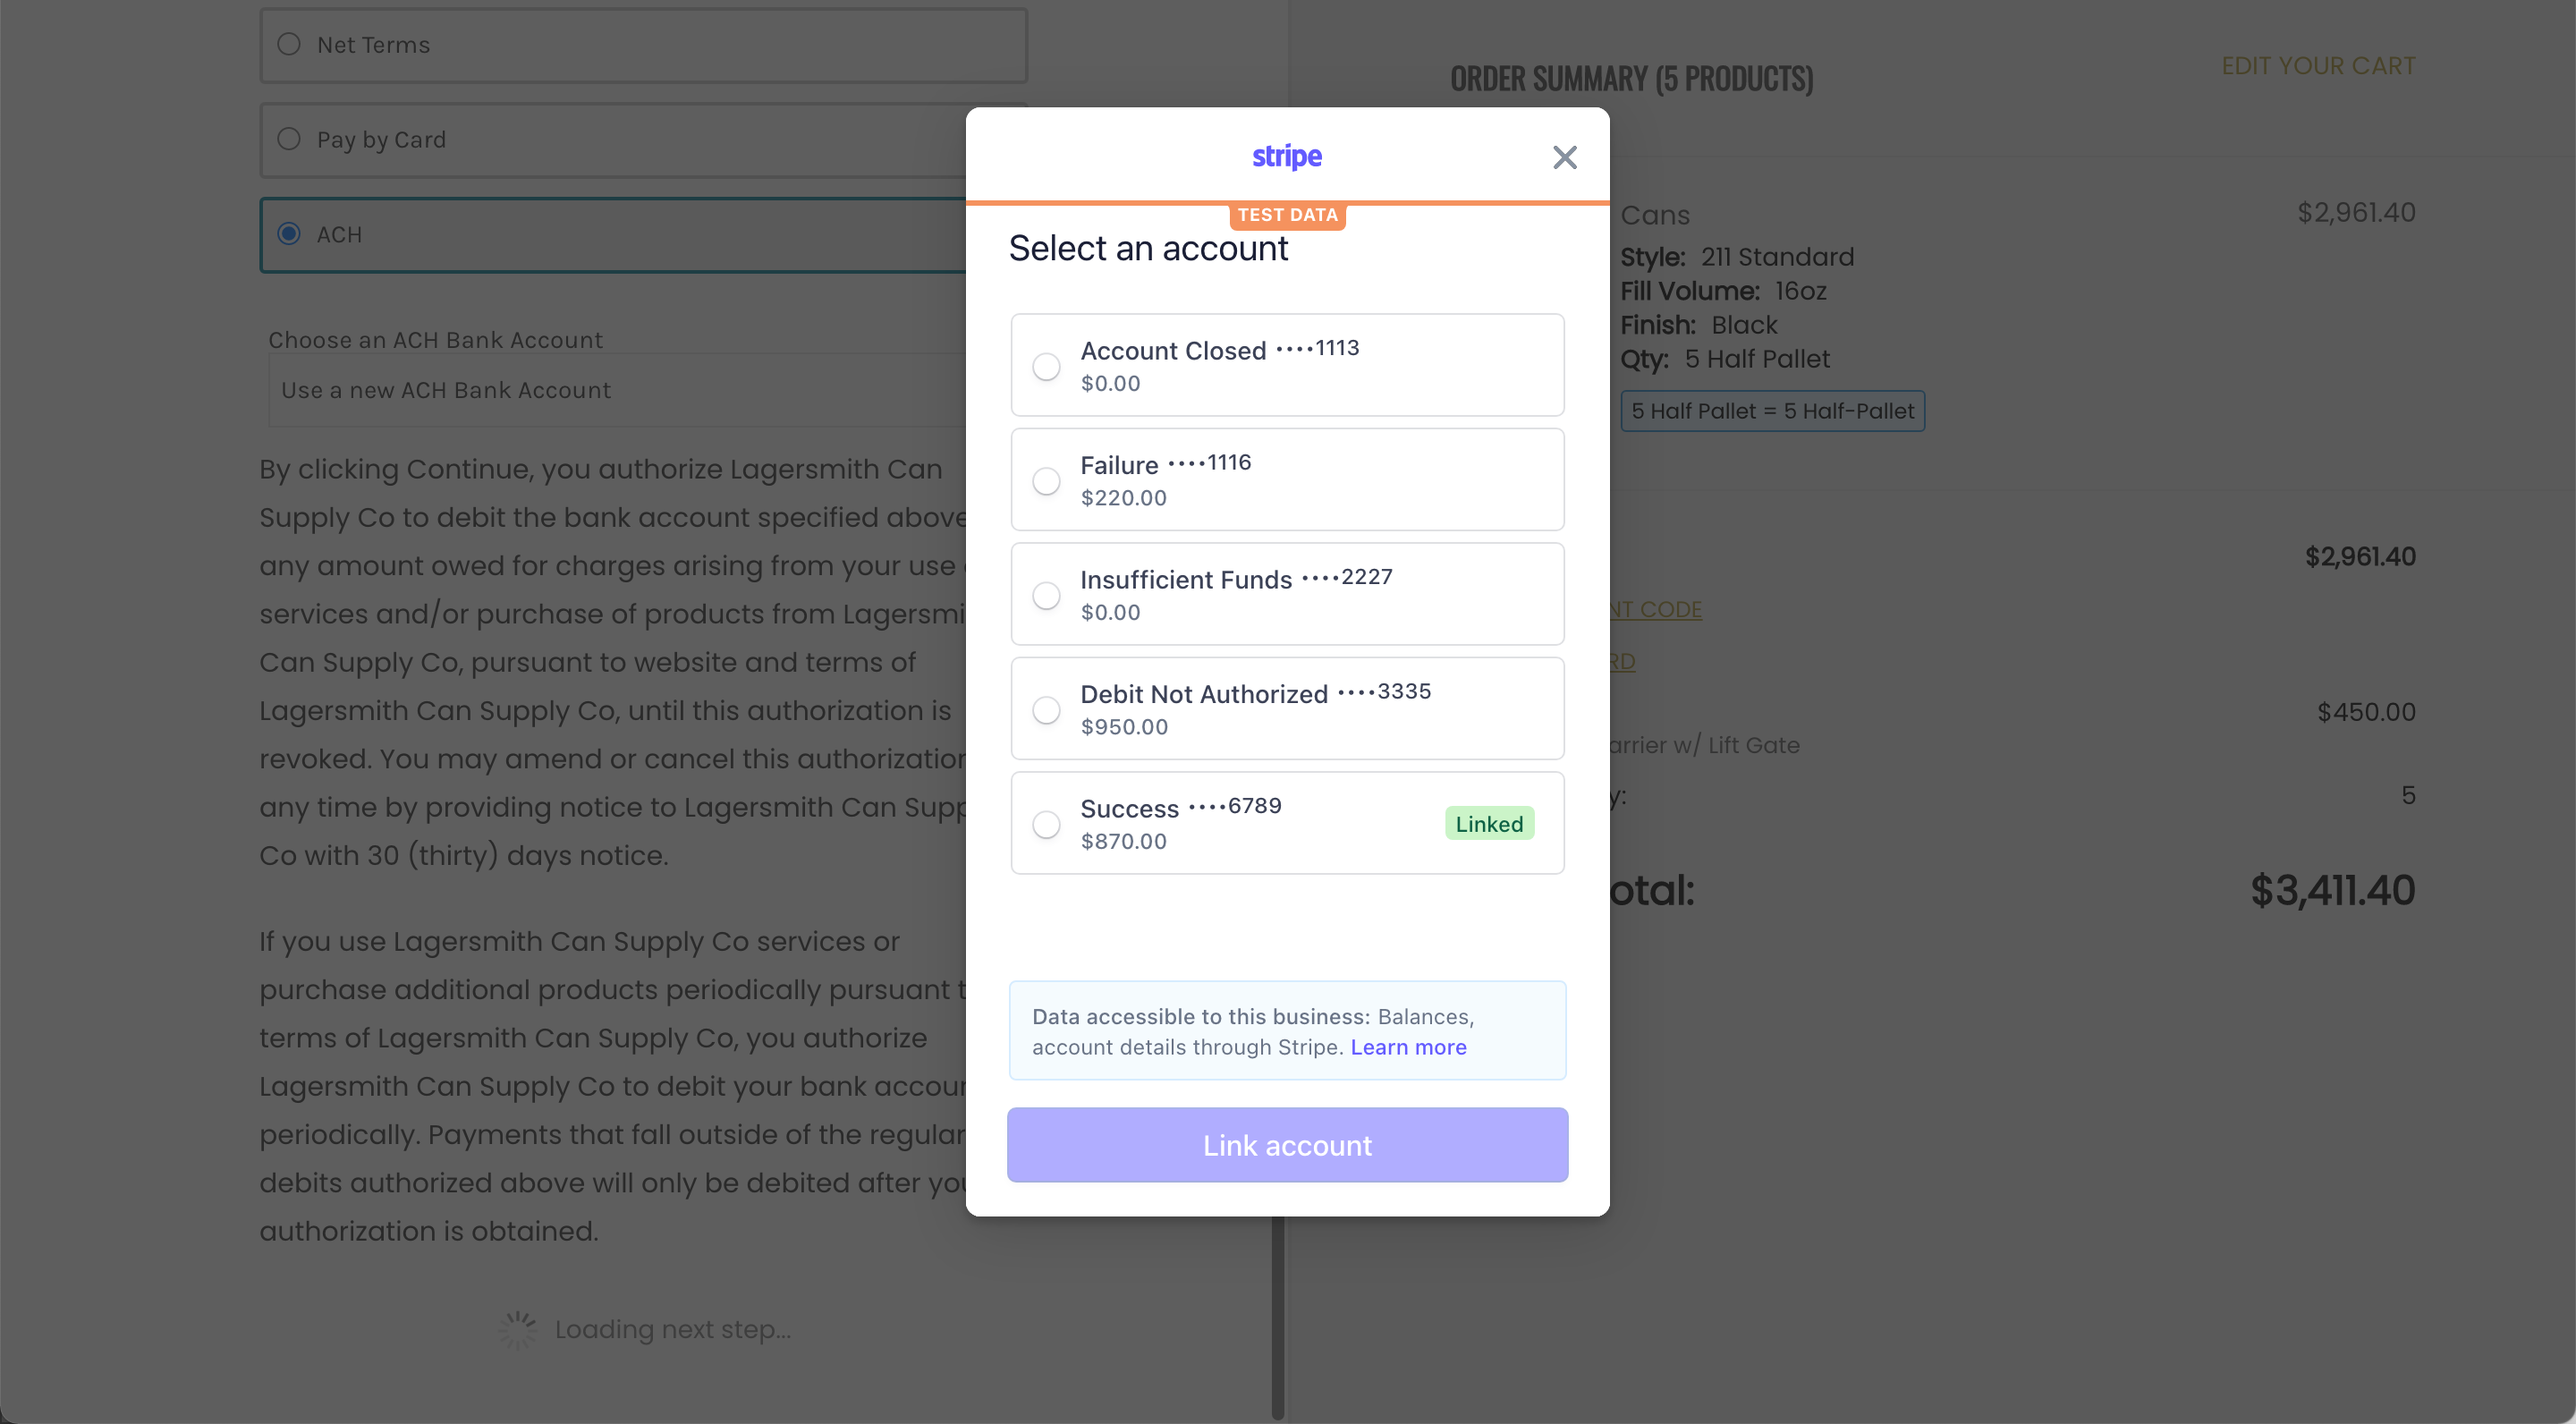This screenshot has height=1424, width=2576.
Task: Click the Linked badge on Success account
Action: click(1488, 824)
